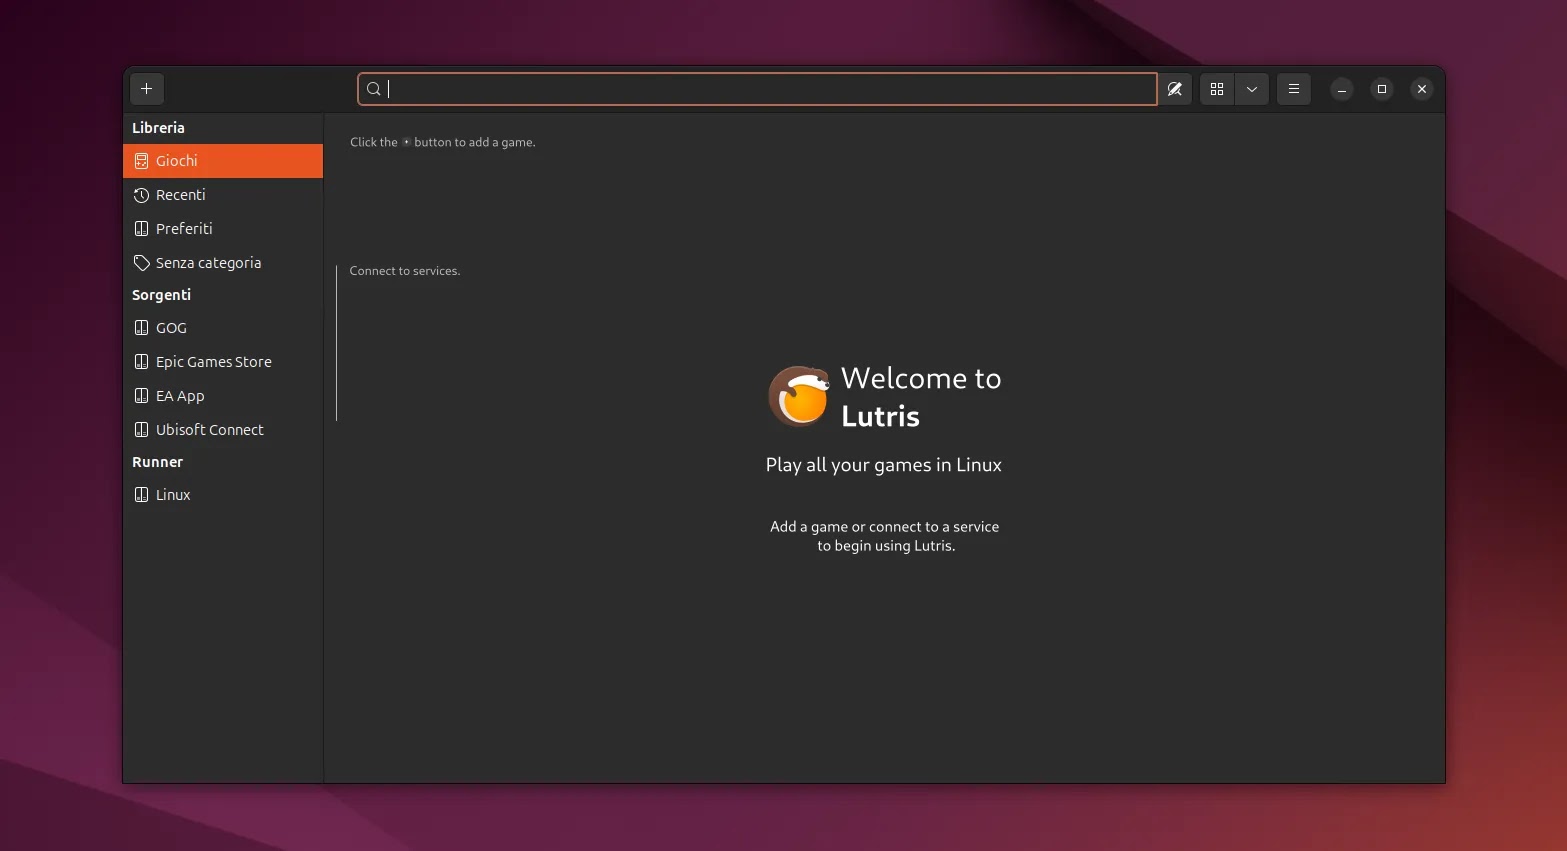Open the Preferiti category
The image size is (1567, 851).
pyautogui.click(x=223, y=229)
